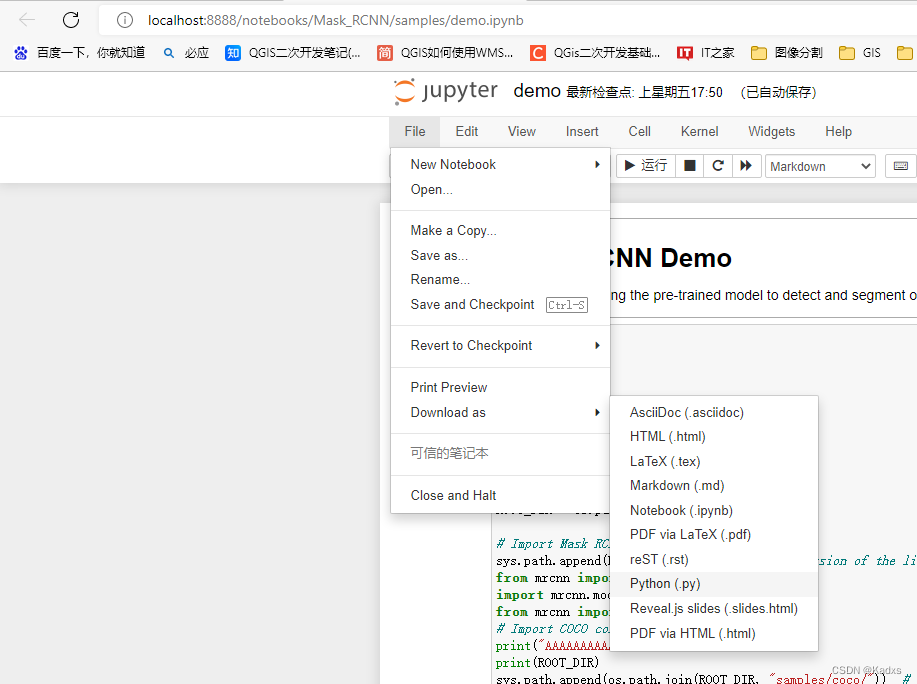Screen dimensions: 917x684
Task: Select Make a Copy...
Action: (x=501, y=230)
